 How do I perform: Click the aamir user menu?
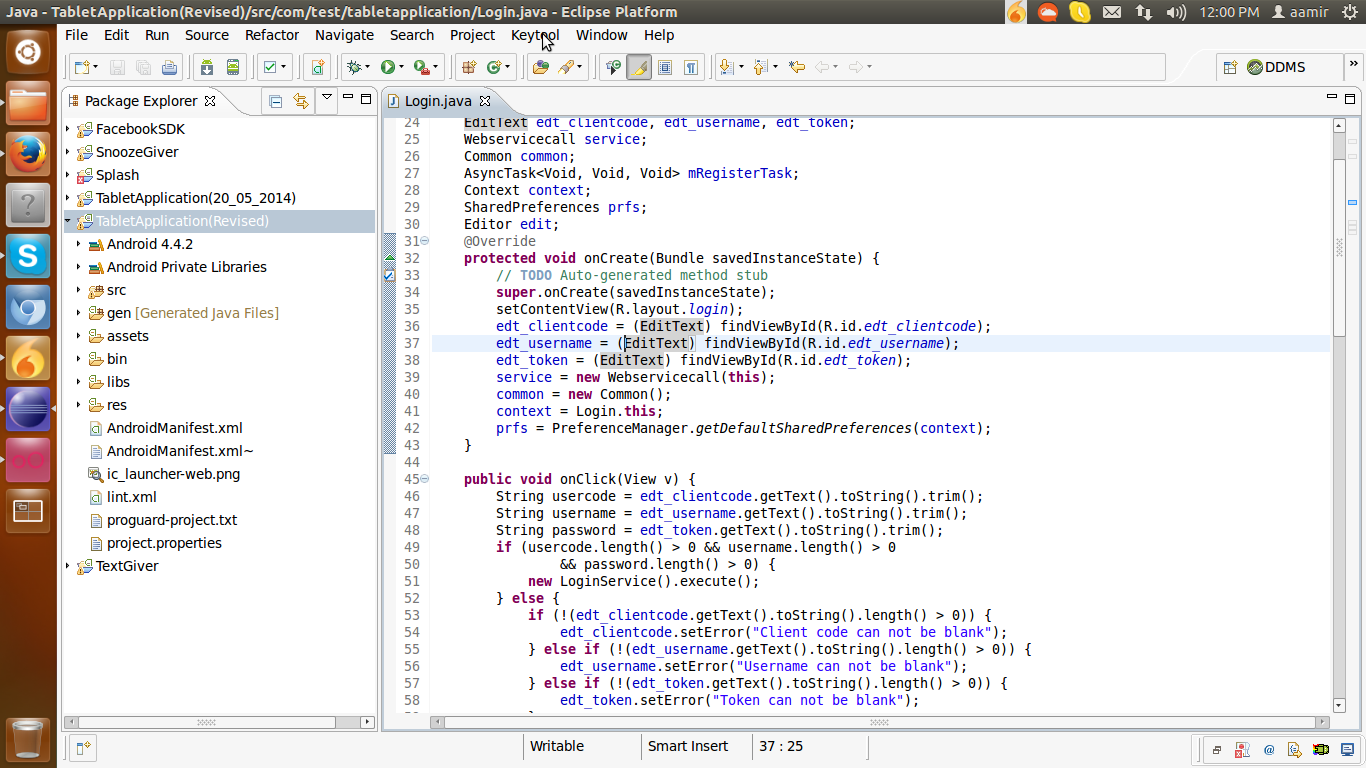1300,12
